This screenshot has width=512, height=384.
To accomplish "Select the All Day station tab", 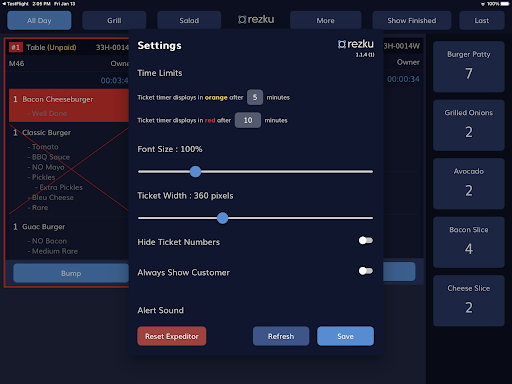I will pos(39,21).
